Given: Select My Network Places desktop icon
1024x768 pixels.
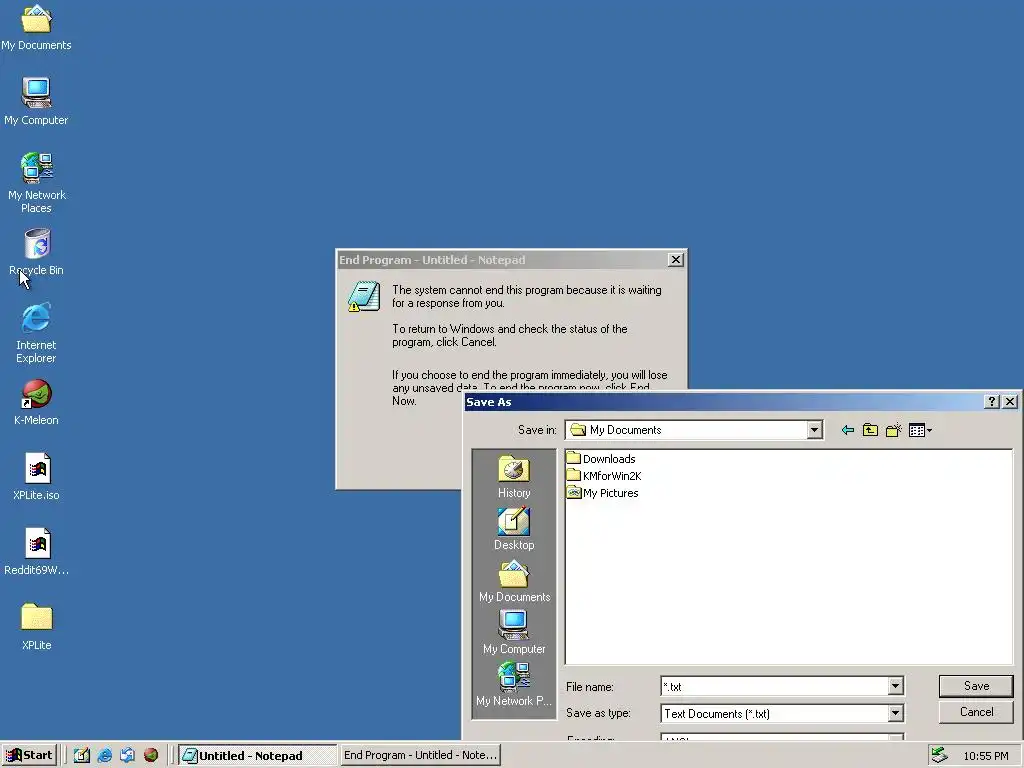Looking at the screenshot, I should coord(36,182).
